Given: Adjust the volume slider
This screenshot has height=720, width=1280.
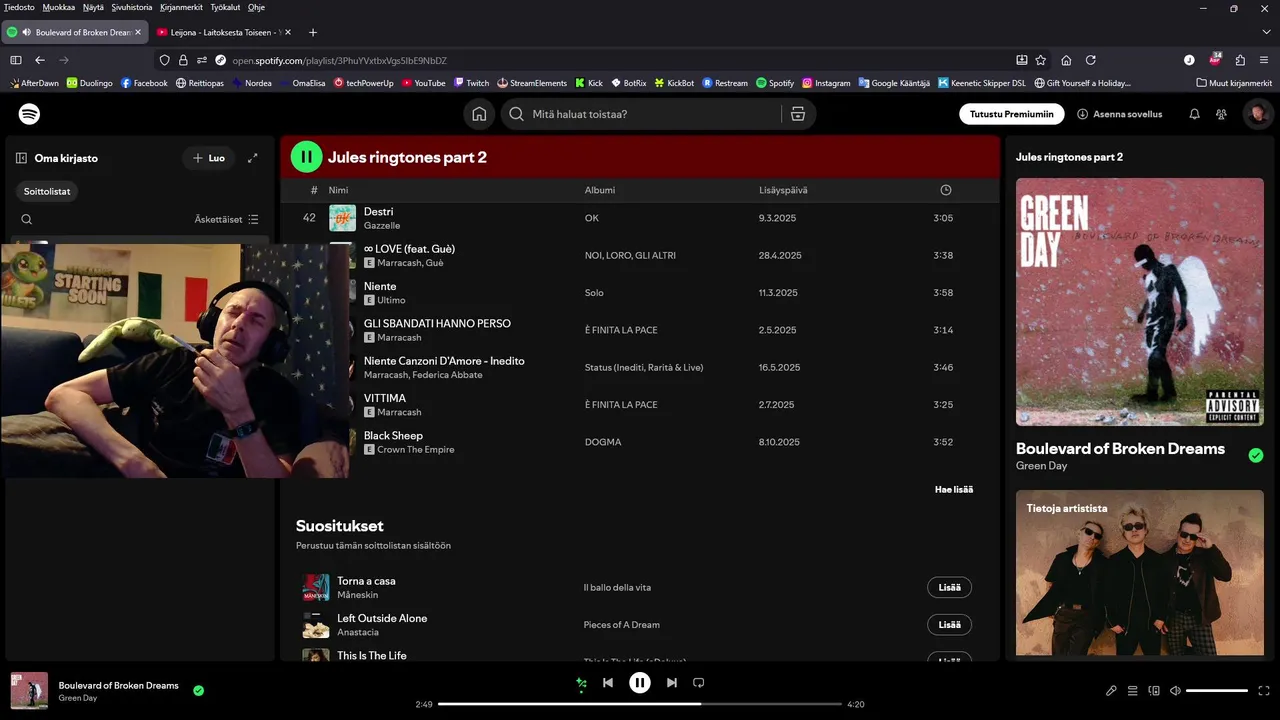Looking at the screenshot, I should [1217, 691].
